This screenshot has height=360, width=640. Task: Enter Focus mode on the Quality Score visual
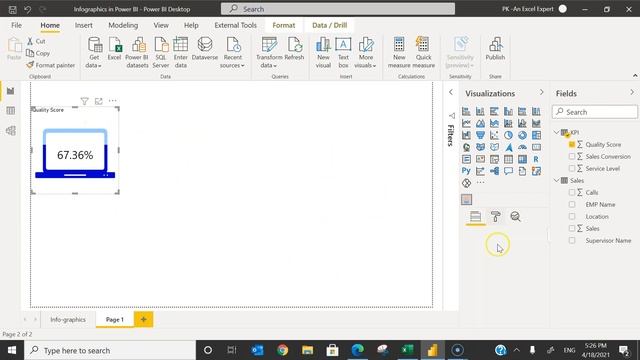[x=99, y=101]
